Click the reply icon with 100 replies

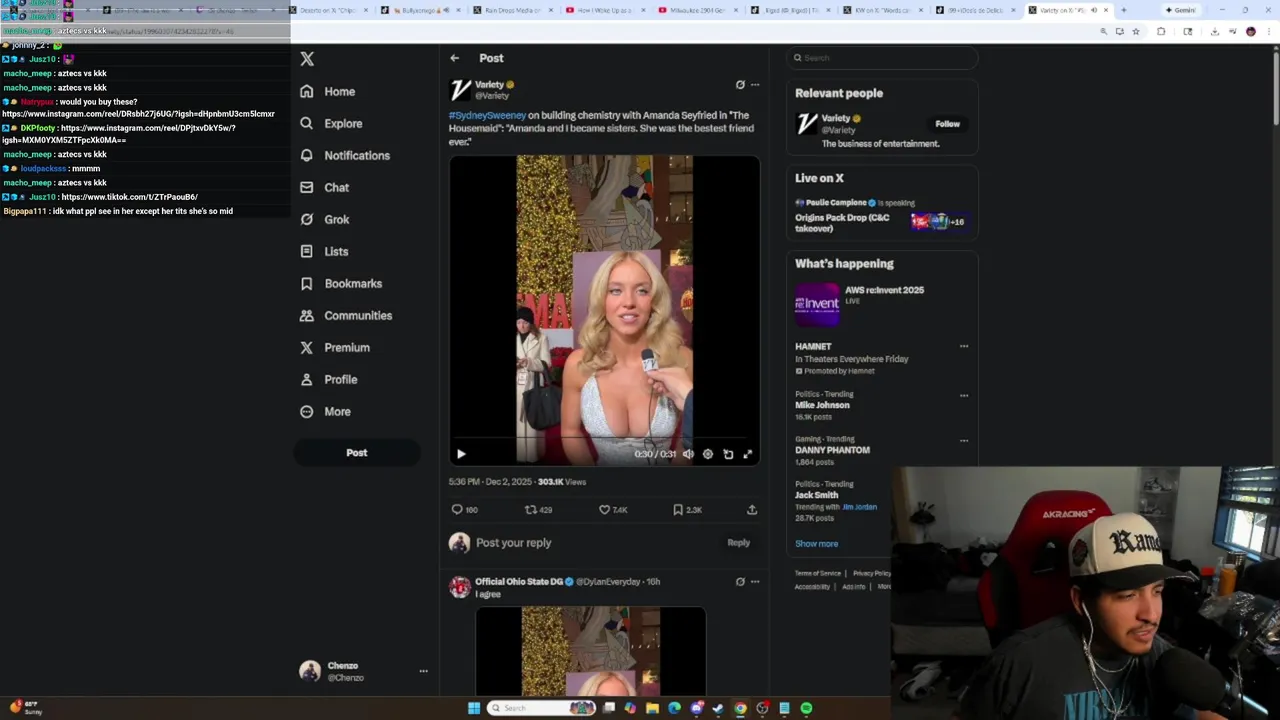pyautogui.click(x=457, y=510)
